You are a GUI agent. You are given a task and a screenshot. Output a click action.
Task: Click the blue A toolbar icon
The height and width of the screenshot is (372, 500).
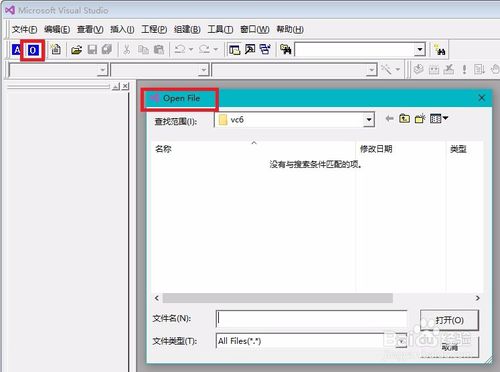(17, 50)
